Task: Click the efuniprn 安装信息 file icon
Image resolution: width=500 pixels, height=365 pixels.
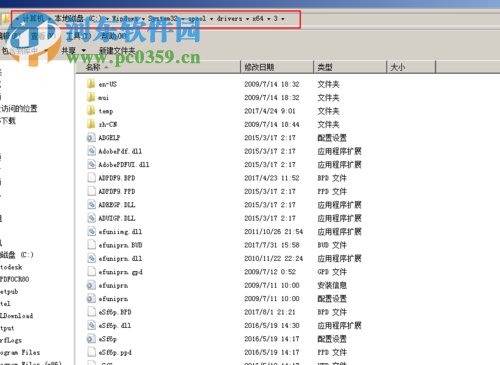Action: point(91,285)
